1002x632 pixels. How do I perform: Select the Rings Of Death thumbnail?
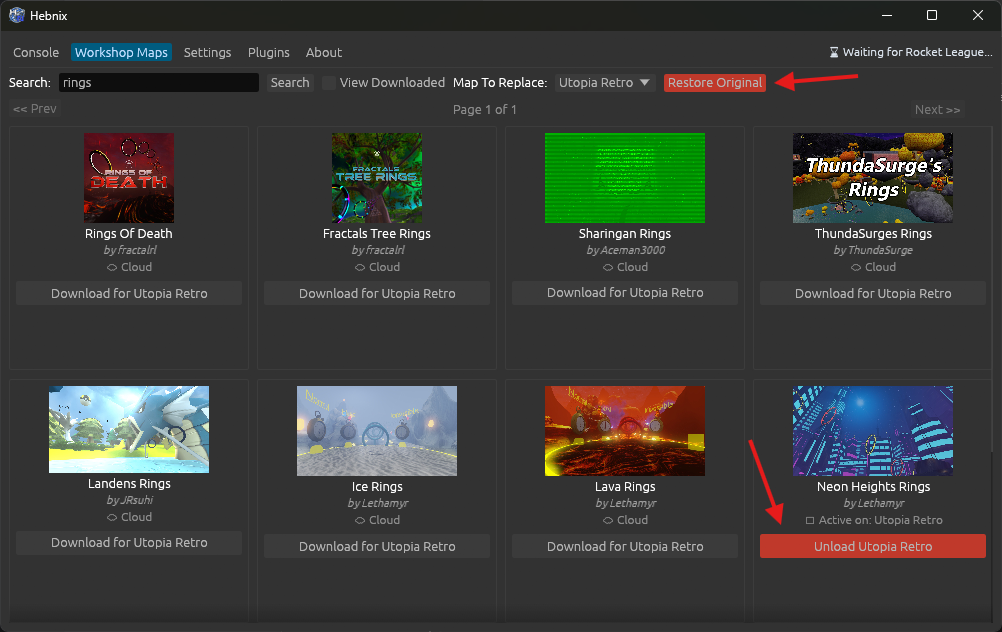129,178
